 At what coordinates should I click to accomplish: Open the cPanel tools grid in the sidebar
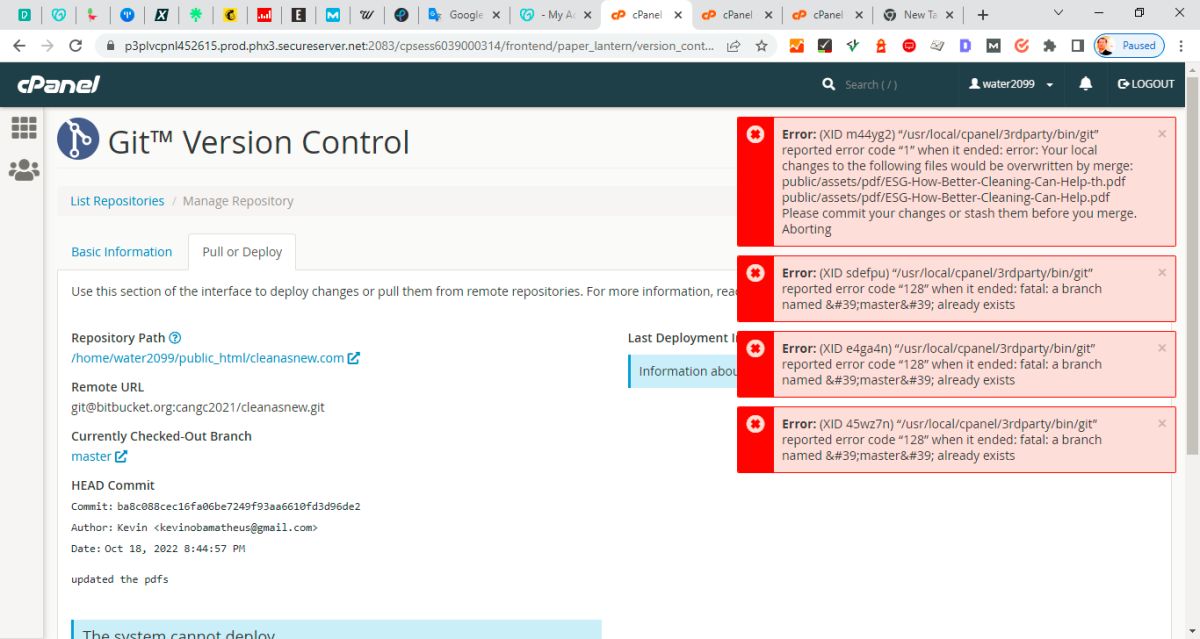24,127
